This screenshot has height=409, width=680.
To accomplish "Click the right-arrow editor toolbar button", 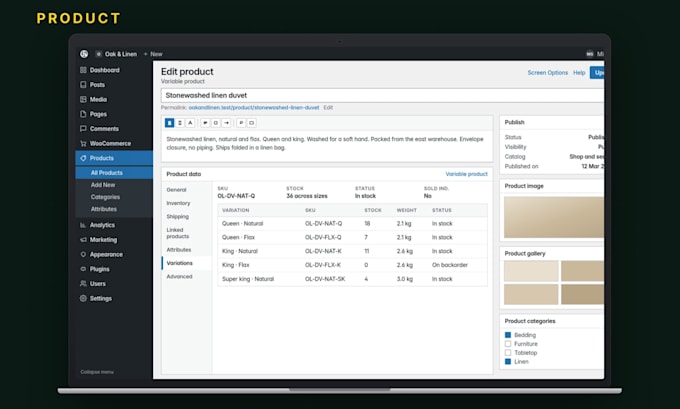I will pos(226,123).
